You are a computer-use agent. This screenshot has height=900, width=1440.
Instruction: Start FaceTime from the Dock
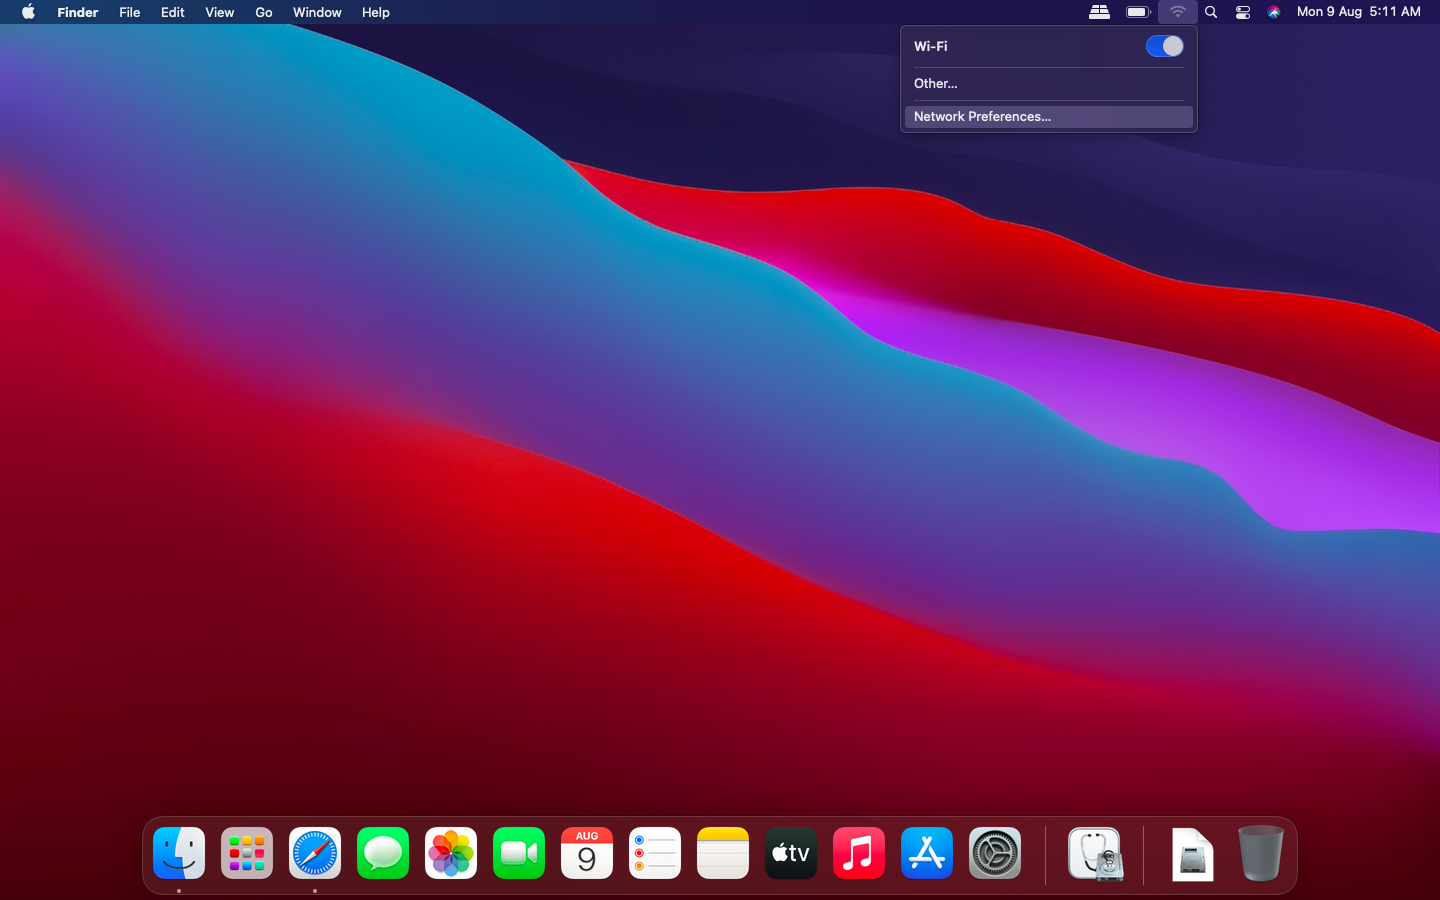(519, 854)
